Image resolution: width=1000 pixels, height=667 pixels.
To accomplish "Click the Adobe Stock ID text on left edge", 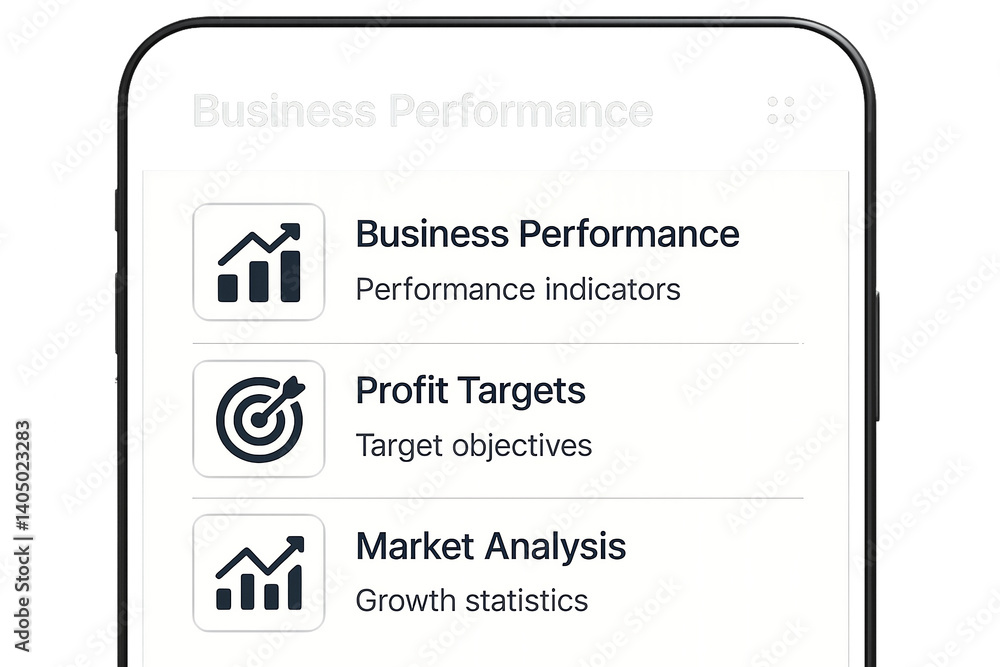I will point(22,536).
